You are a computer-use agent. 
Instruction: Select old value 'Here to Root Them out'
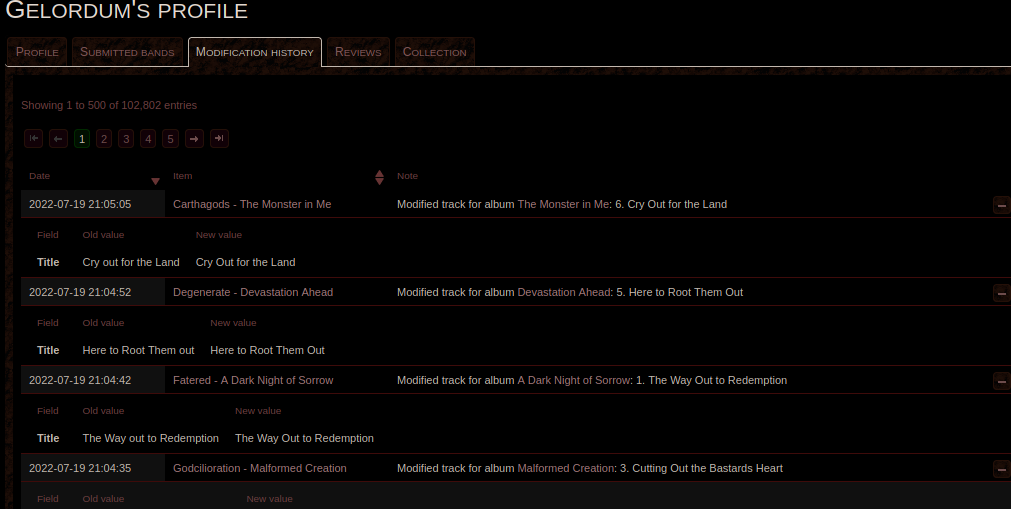point(138,350)
